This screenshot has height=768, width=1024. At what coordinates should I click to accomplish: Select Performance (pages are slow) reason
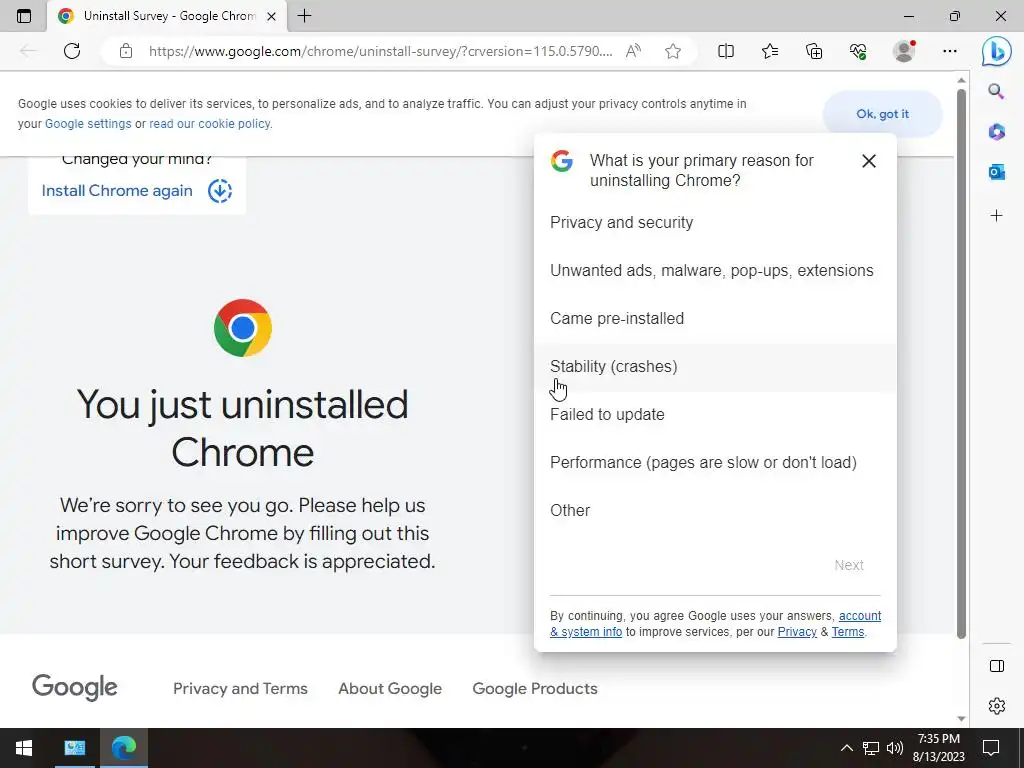[715, 462]
